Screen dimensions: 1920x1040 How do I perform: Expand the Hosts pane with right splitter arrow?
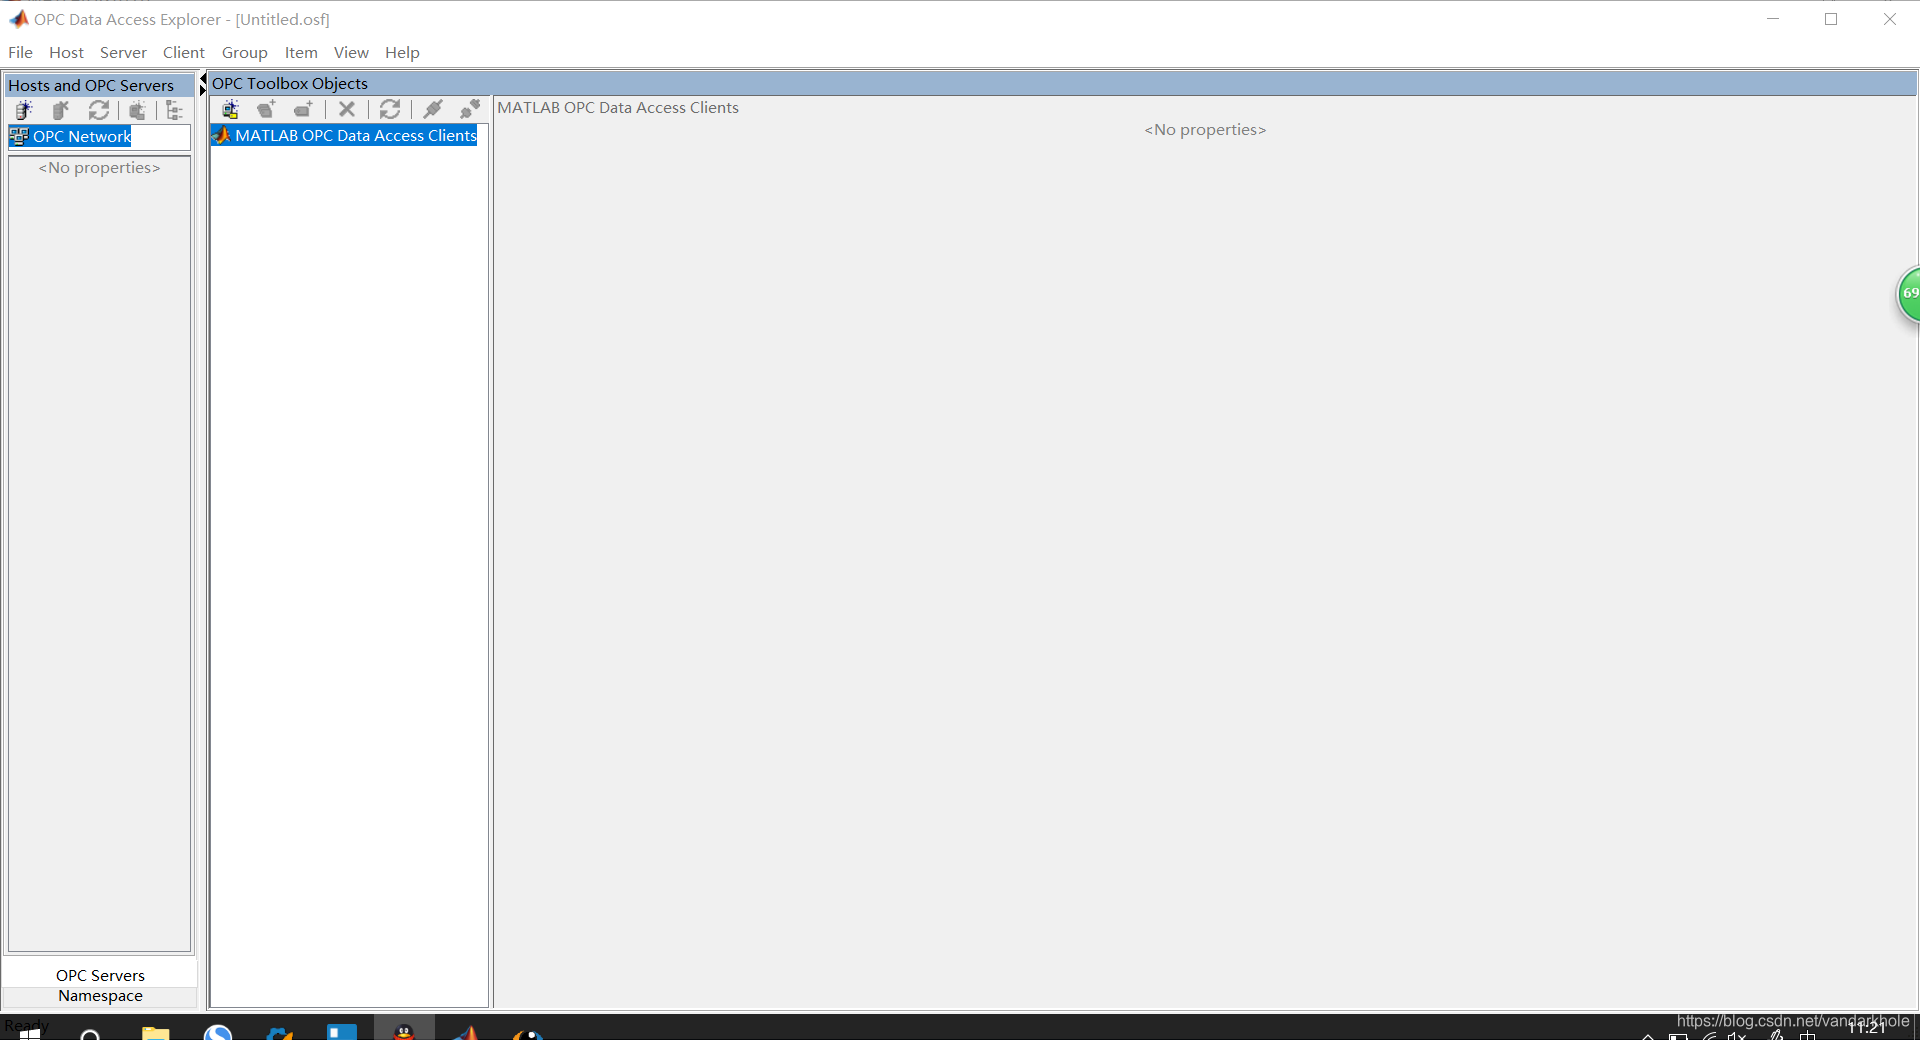tap(203, 90)
